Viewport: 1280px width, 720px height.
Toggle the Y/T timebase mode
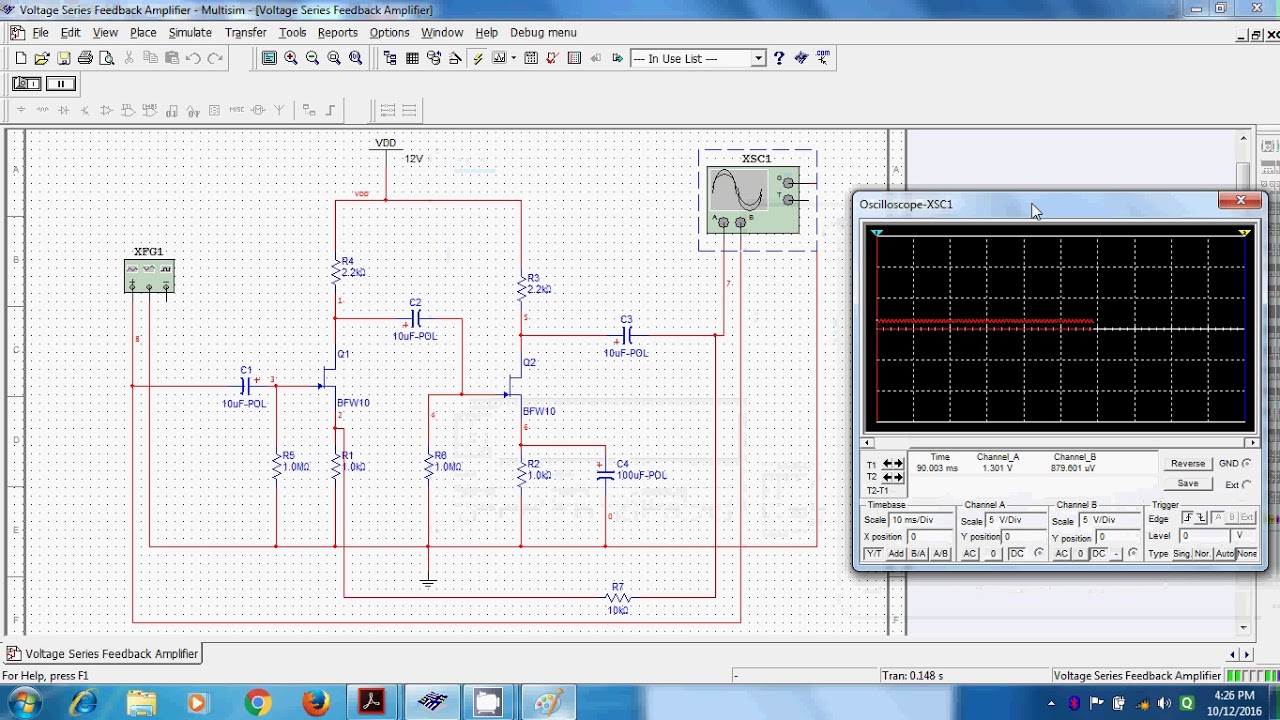(874, 554)
